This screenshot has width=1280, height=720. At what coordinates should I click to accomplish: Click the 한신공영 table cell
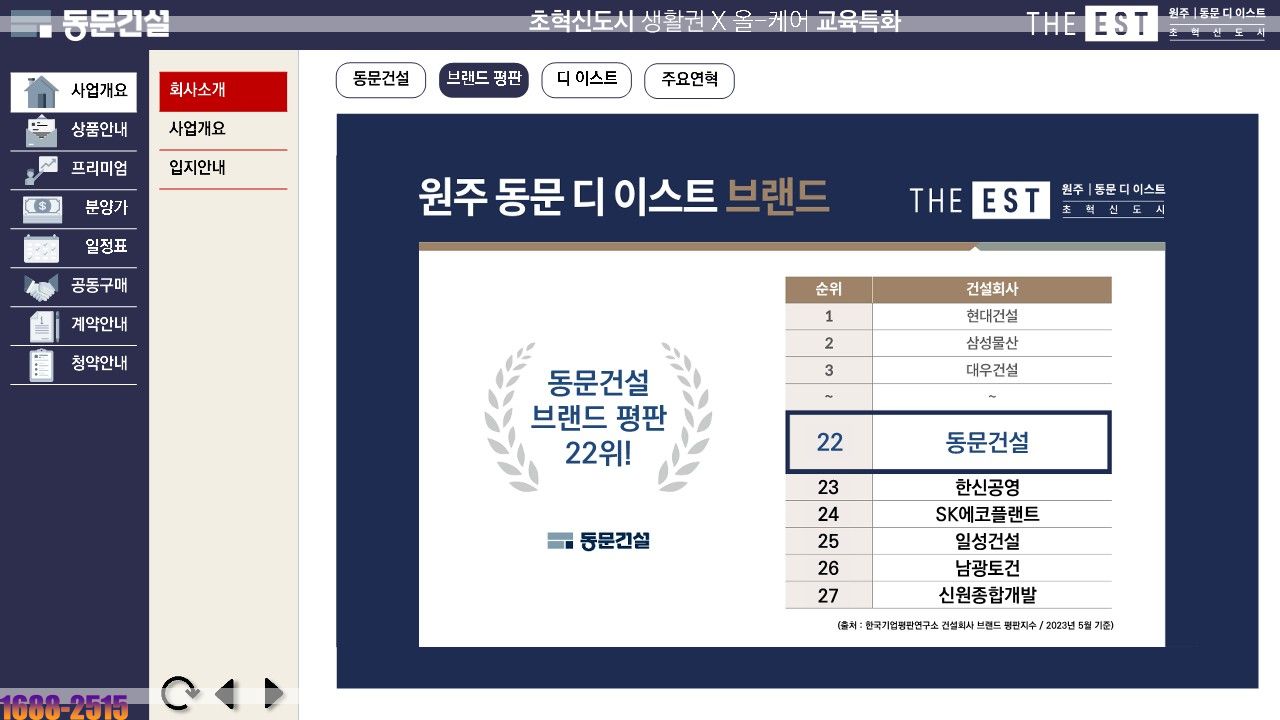click(x=992, y=487)
